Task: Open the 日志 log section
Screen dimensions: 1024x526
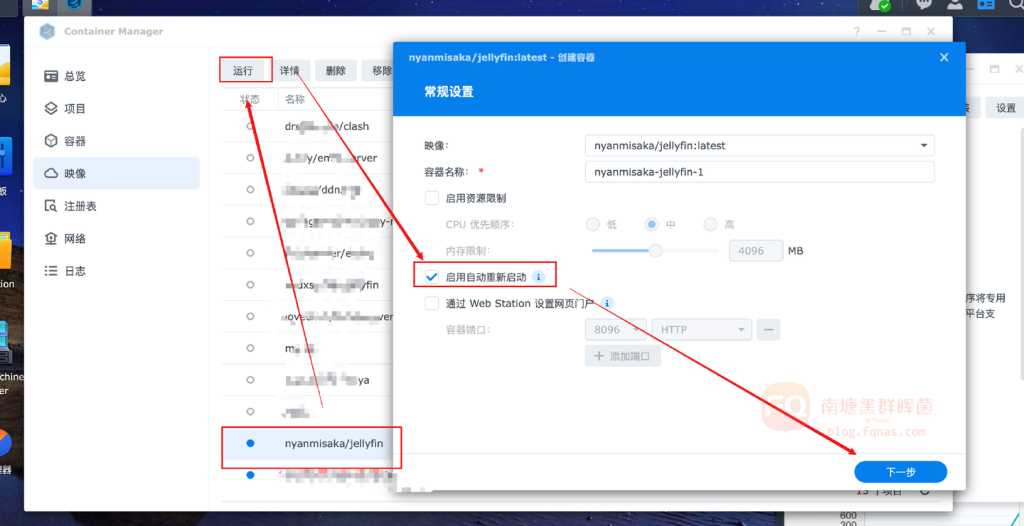Action: click(x=74, y=271)
